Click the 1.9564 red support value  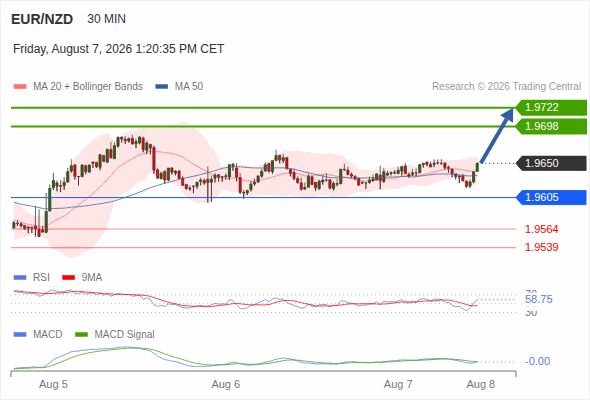pyautogui.click(x=541, y=229)
